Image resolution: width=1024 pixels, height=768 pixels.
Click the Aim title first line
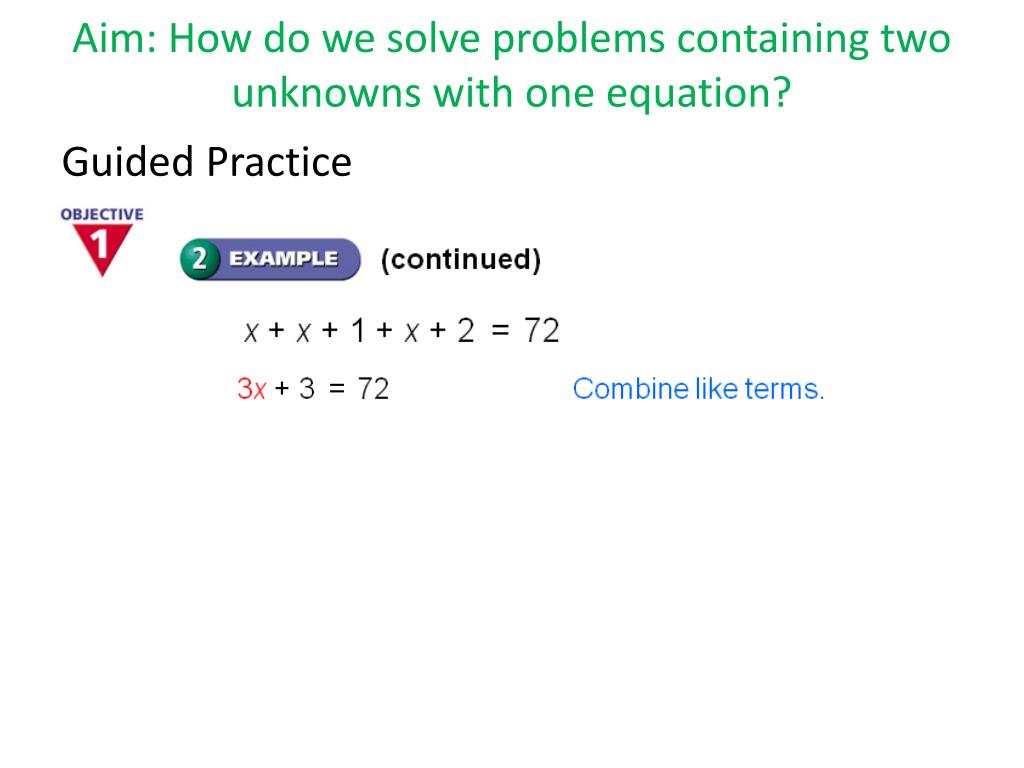[511, 39]
